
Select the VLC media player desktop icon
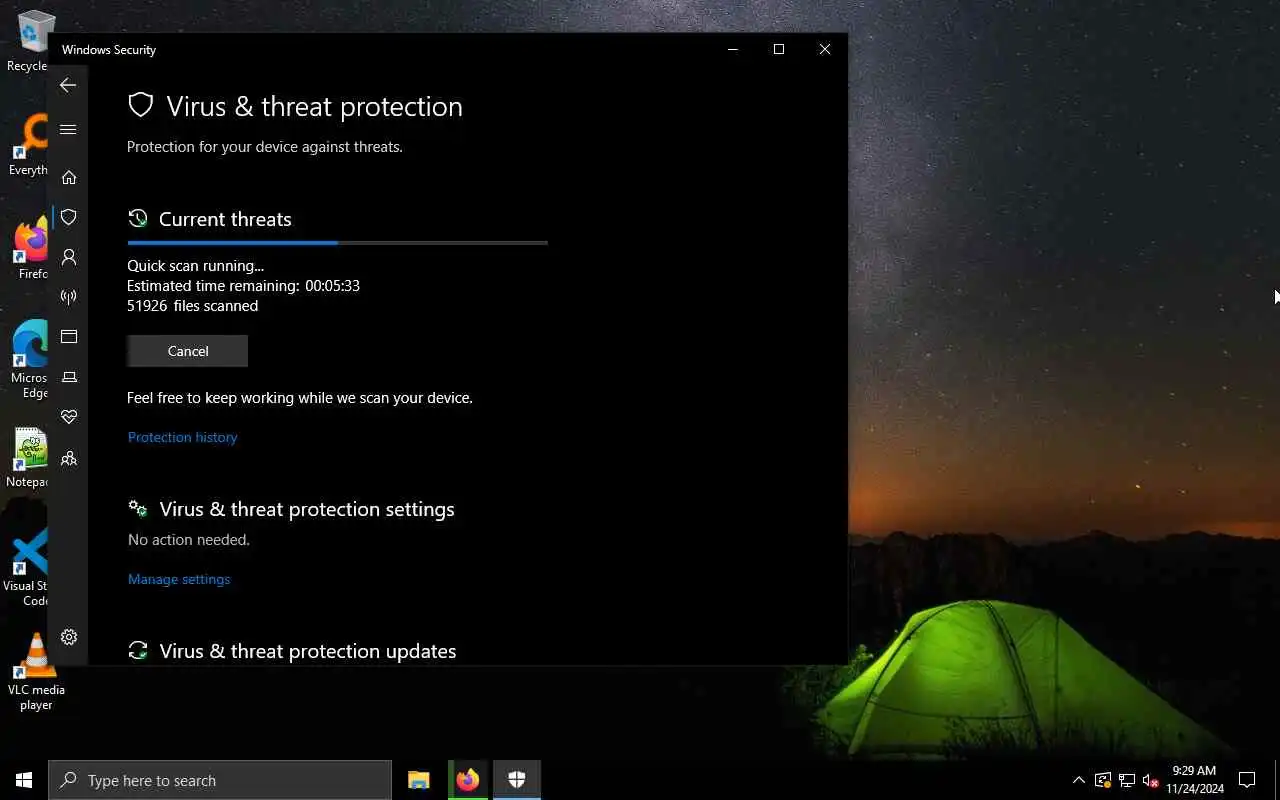[x=36, y=672]
